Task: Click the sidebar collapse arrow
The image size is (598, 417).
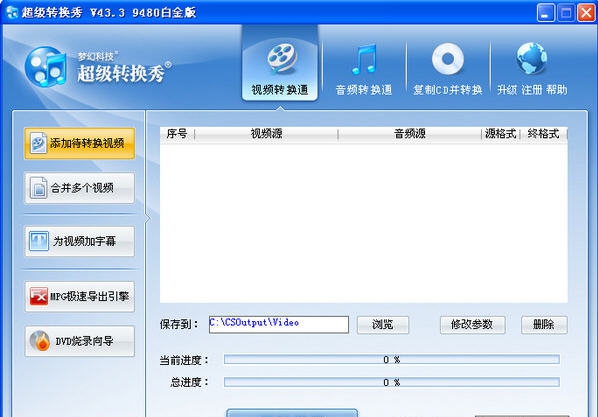Action: [147, 218]
